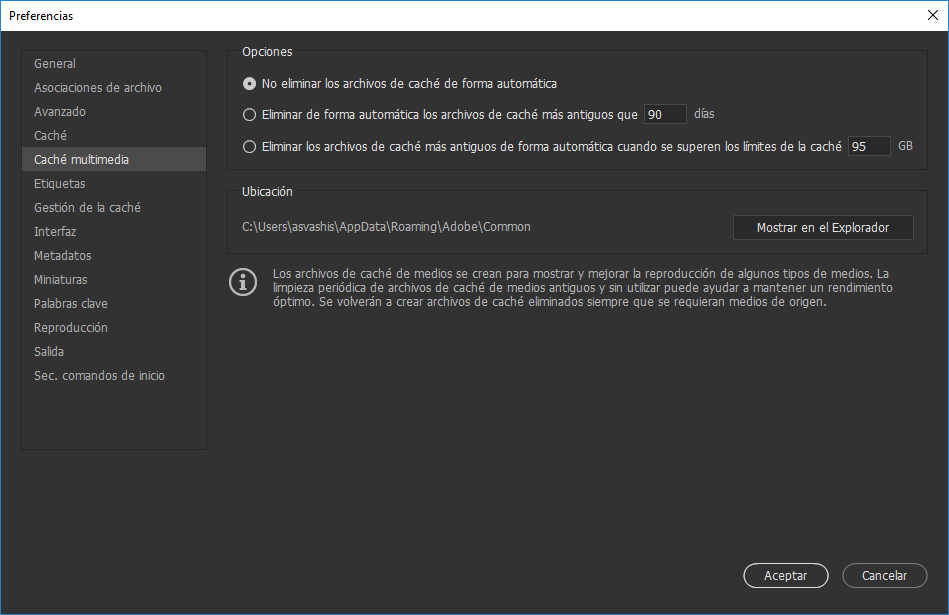
Task: Click inside the GB cache limit field
Action: pos(868,146)
